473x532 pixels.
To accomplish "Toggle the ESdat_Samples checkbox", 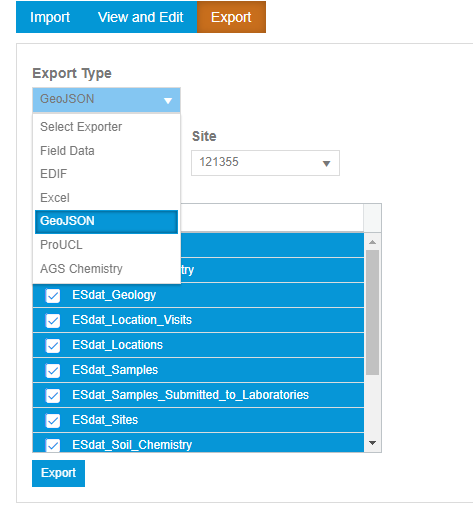I will tap(53, 371).
